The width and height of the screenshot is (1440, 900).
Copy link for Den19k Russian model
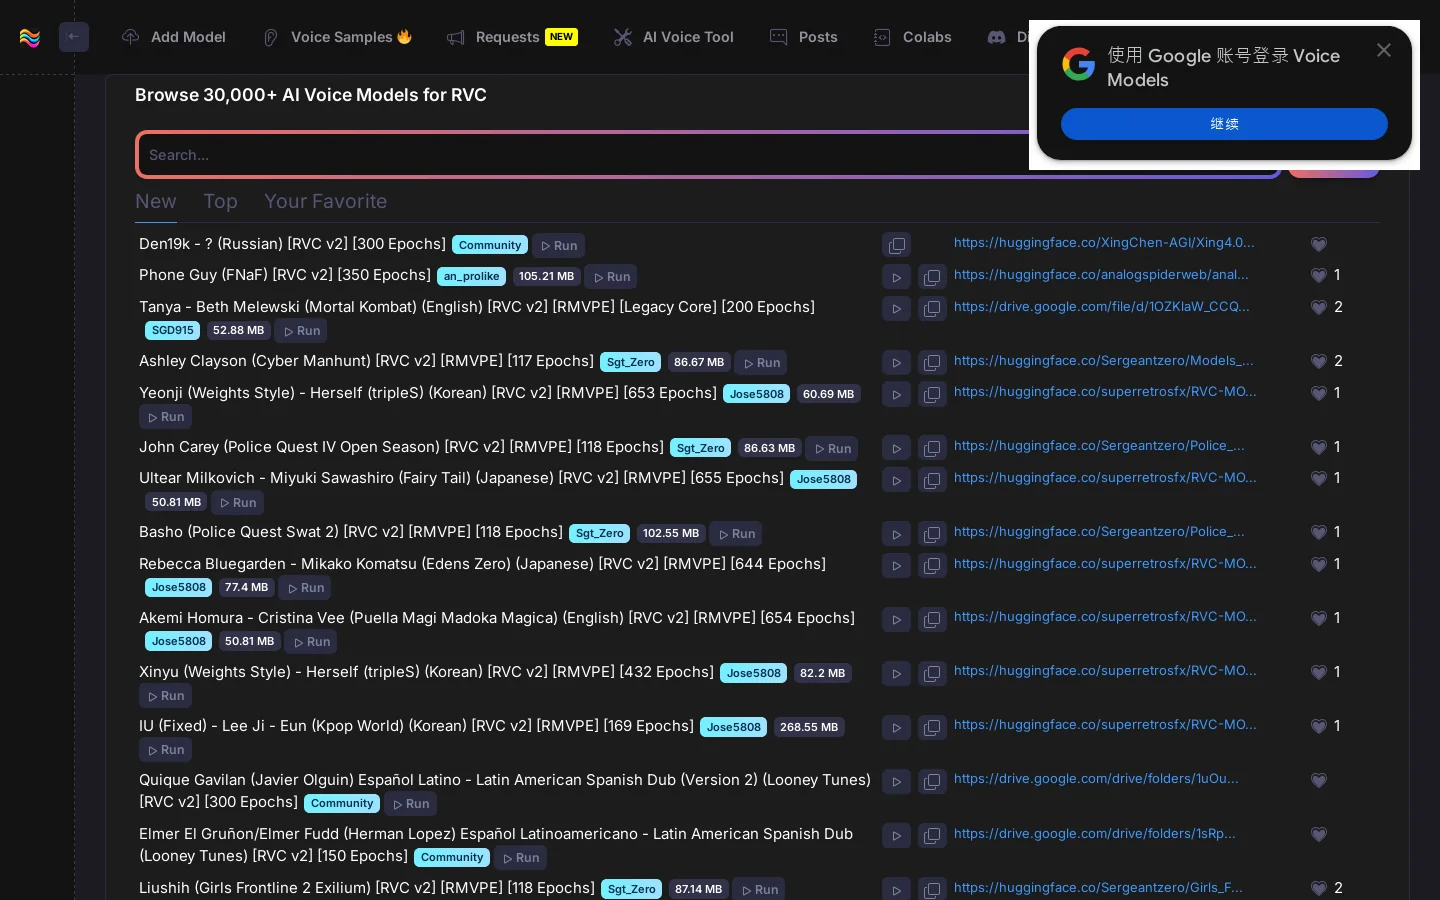point(896,245)
